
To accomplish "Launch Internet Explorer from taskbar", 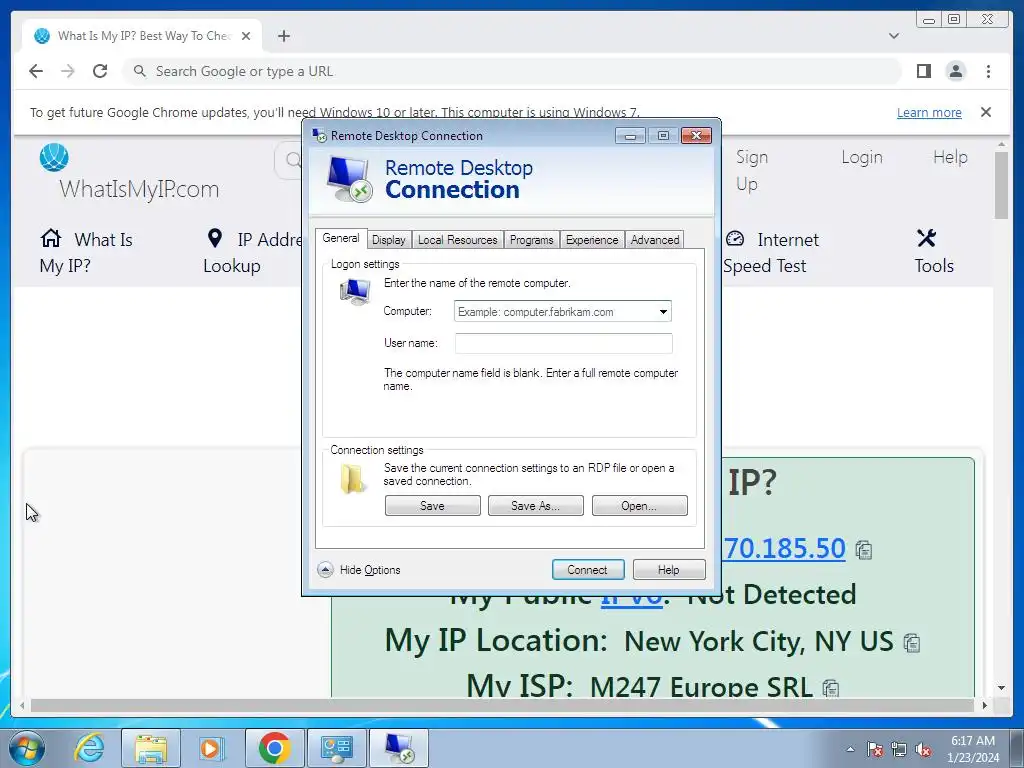I will (x=89, y=748).
